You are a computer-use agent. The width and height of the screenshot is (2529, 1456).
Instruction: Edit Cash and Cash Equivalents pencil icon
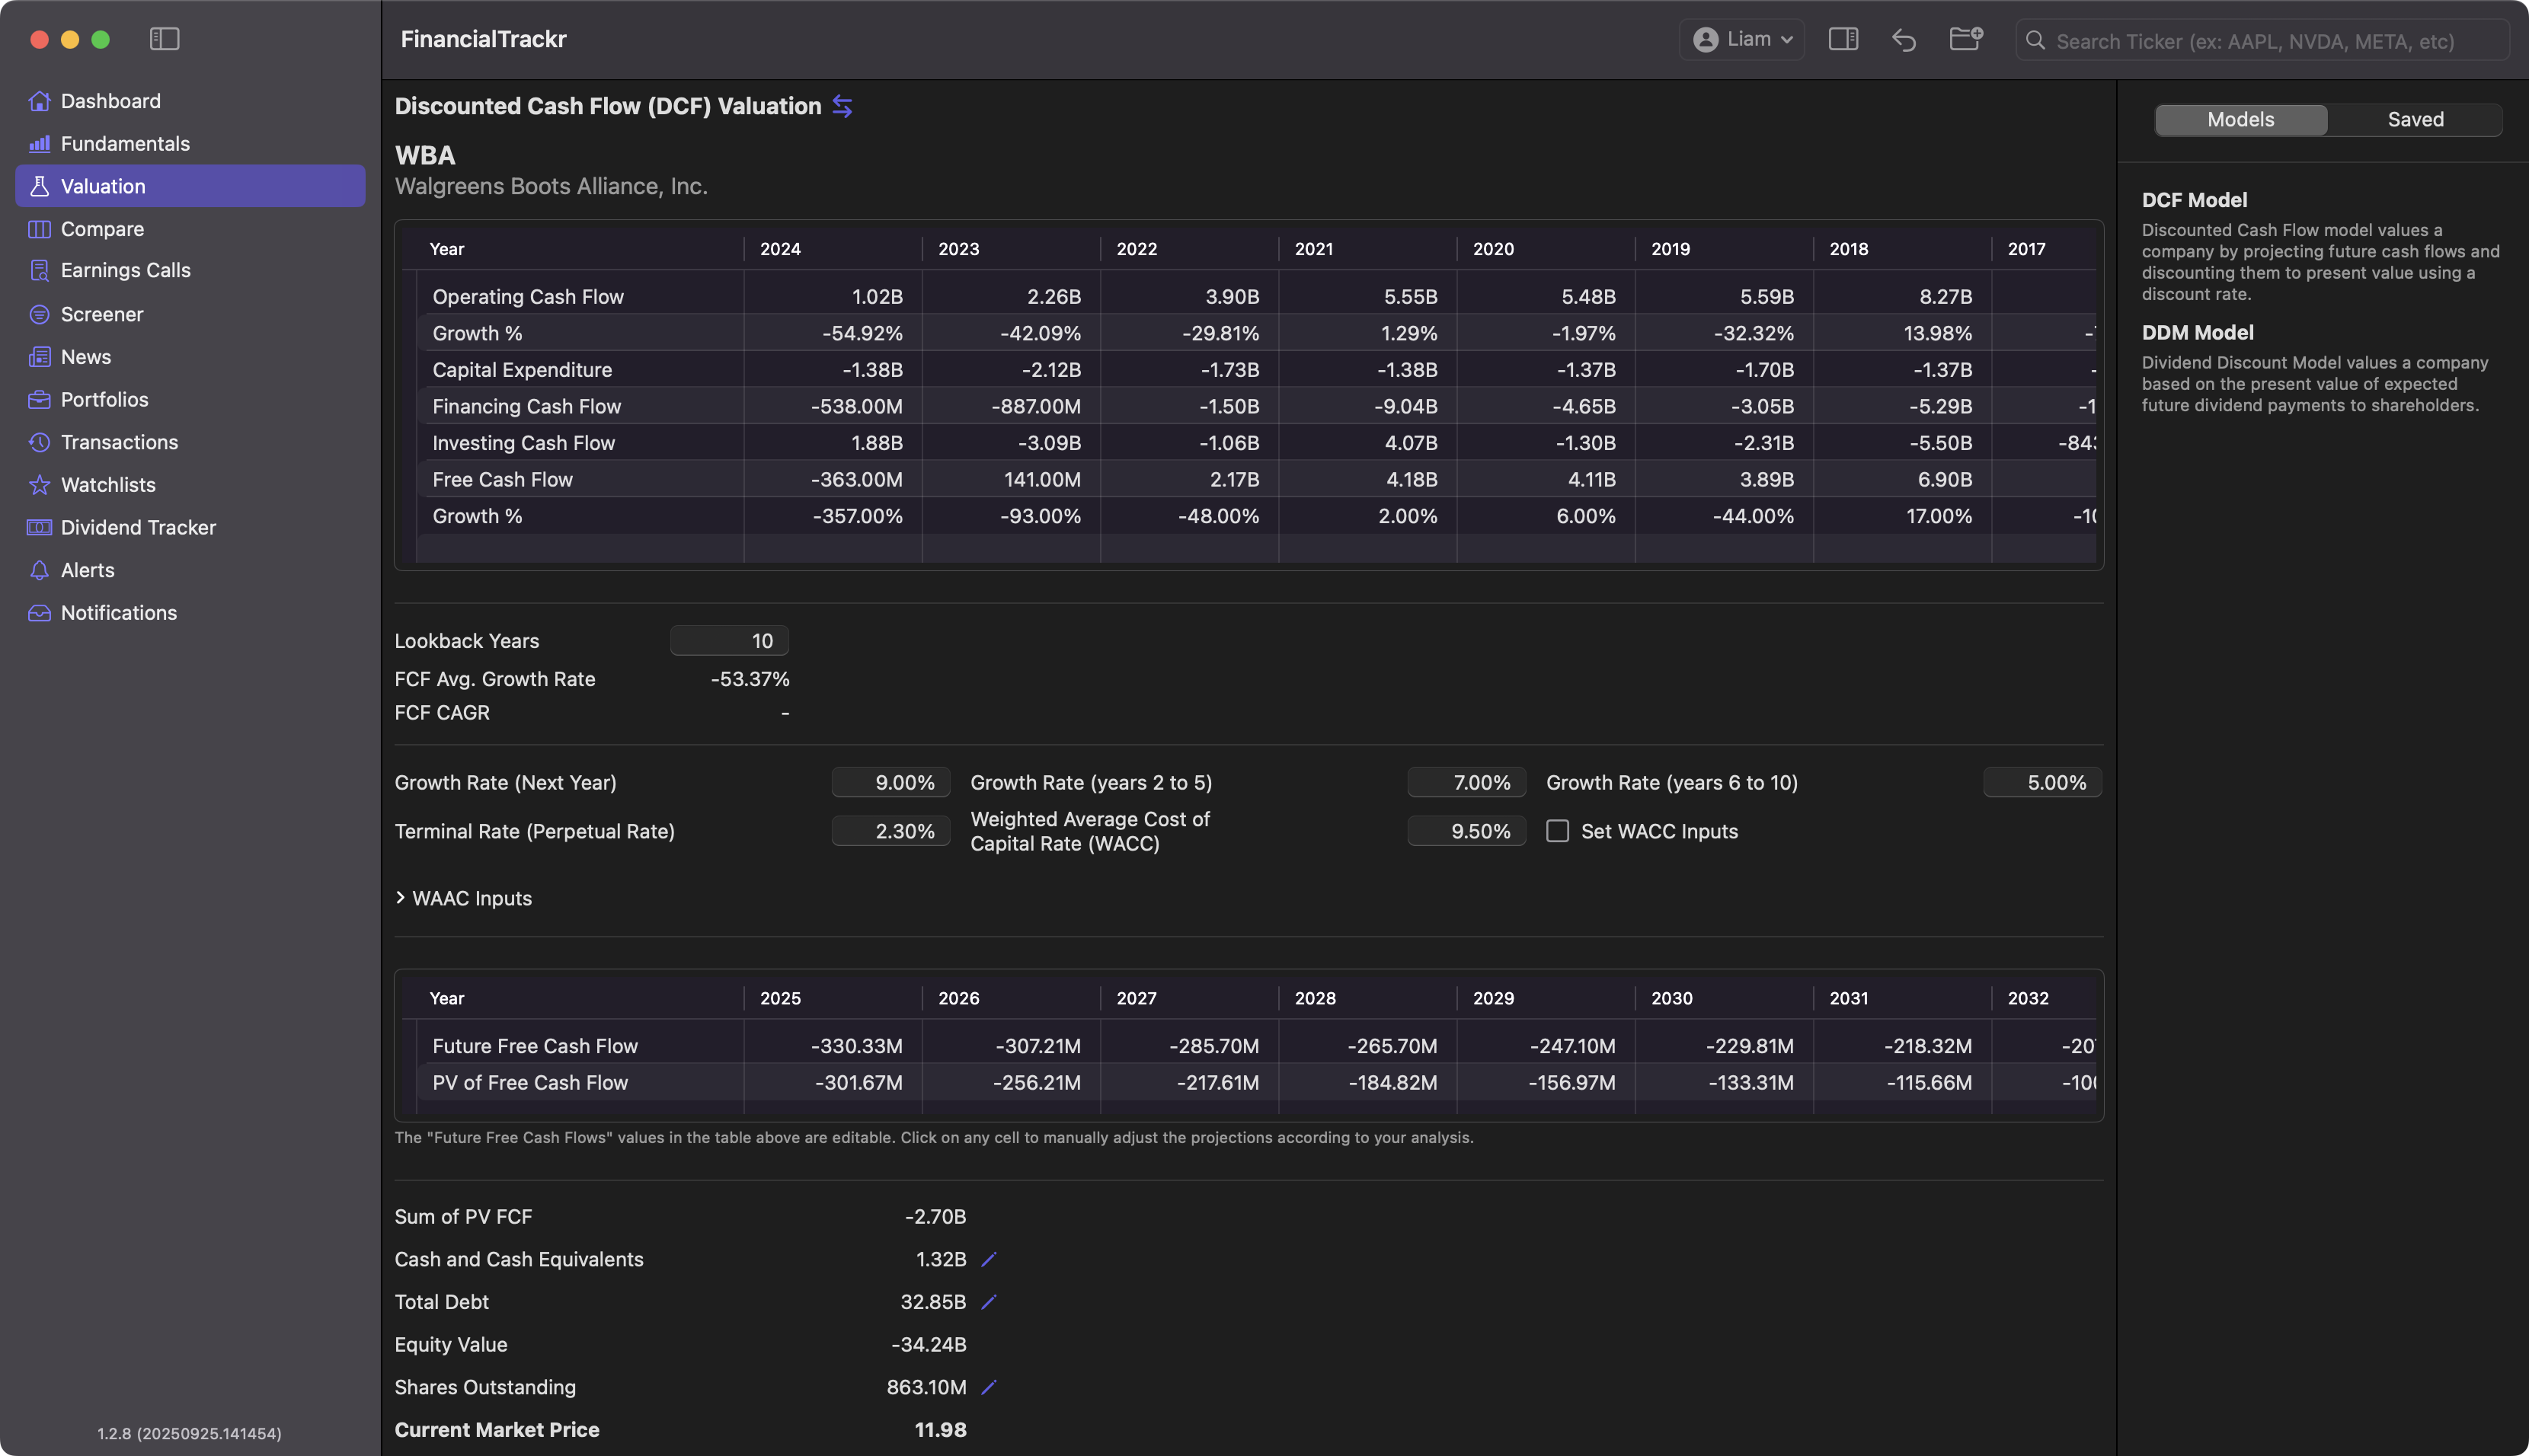click(989, 1260)
